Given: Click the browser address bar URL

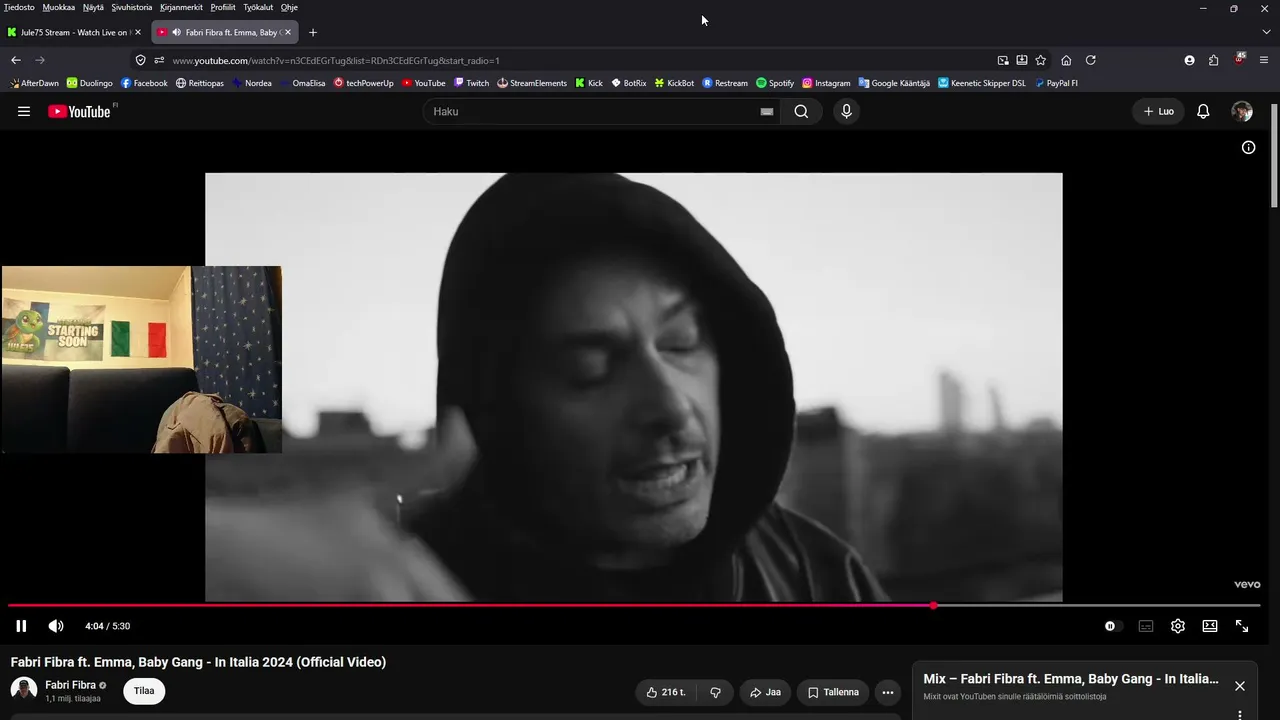Looking at the screenshot, I should point(336,60).
